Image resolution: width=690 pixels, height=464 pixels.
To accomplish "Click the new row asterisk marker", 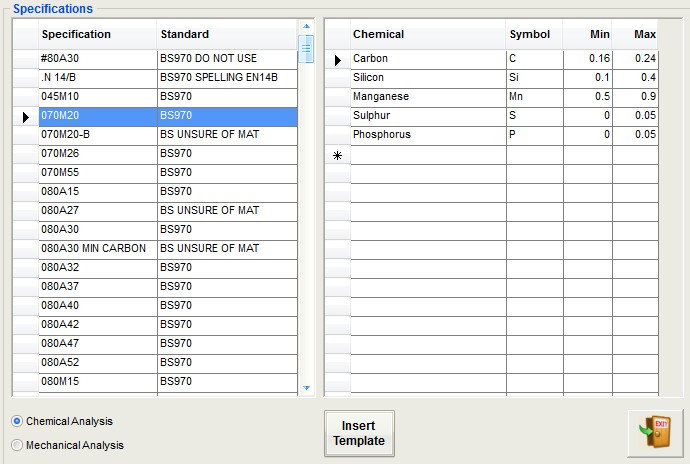I will point(338,155).
